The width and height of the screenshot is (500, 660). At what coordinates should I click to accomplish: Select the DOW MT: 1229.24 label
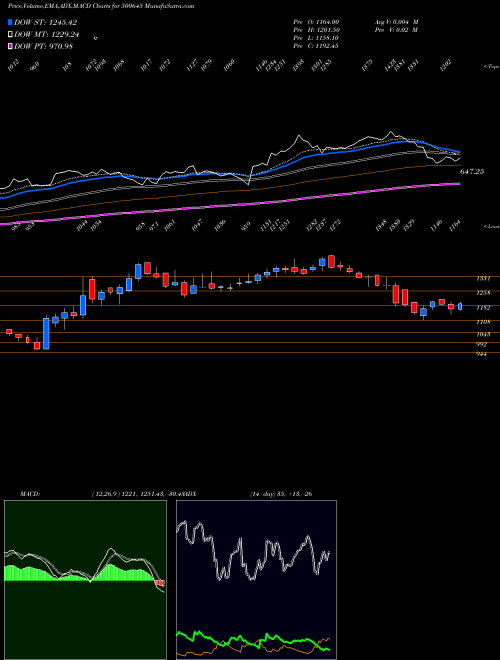click(x=47, y=35)
